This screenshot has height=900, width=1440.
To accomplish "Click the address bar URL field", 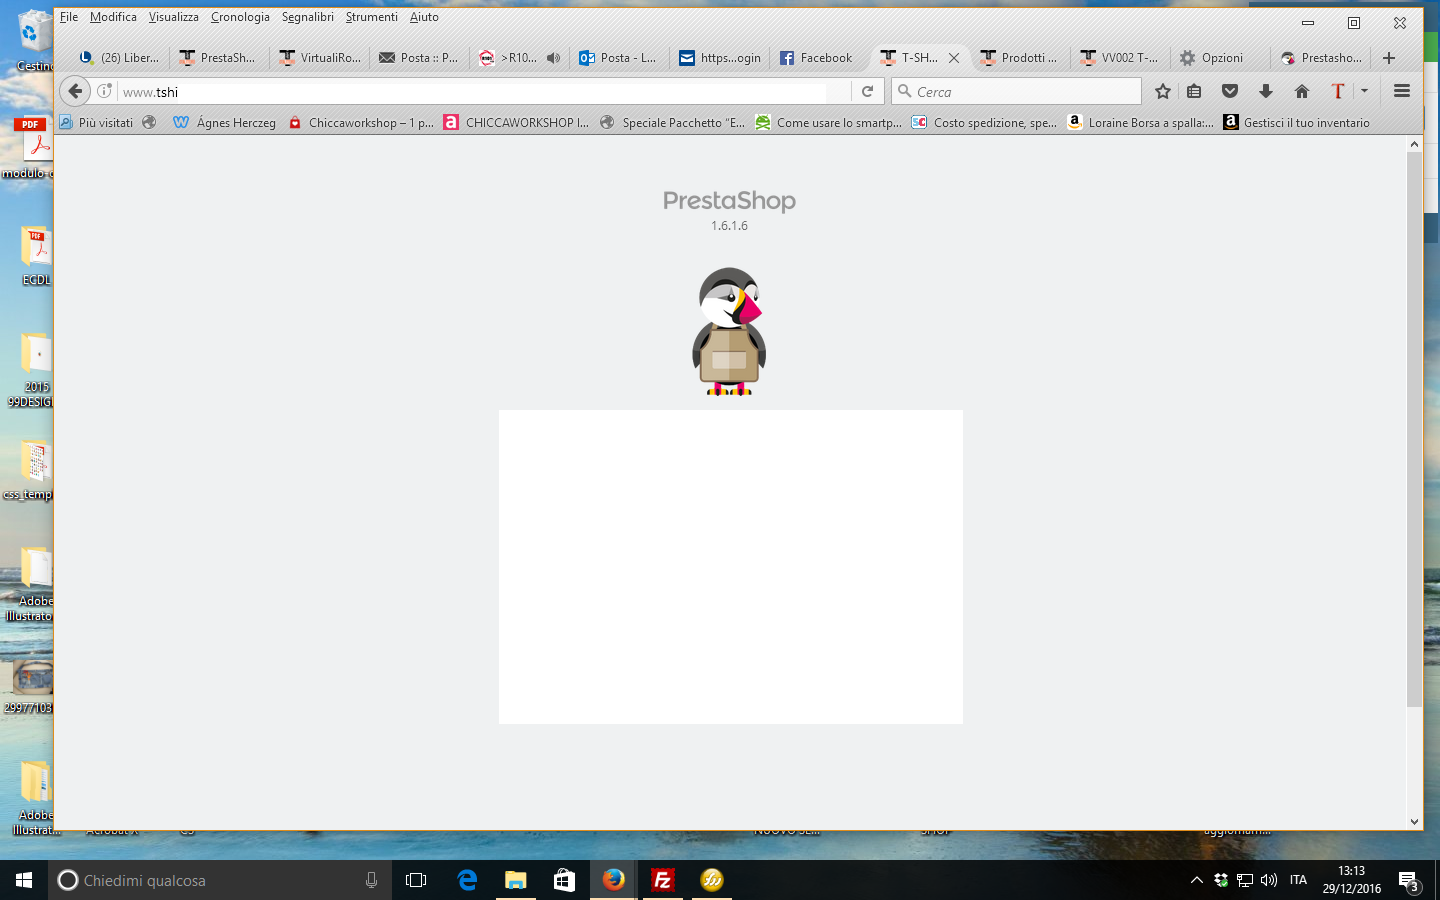I will 485,91.
